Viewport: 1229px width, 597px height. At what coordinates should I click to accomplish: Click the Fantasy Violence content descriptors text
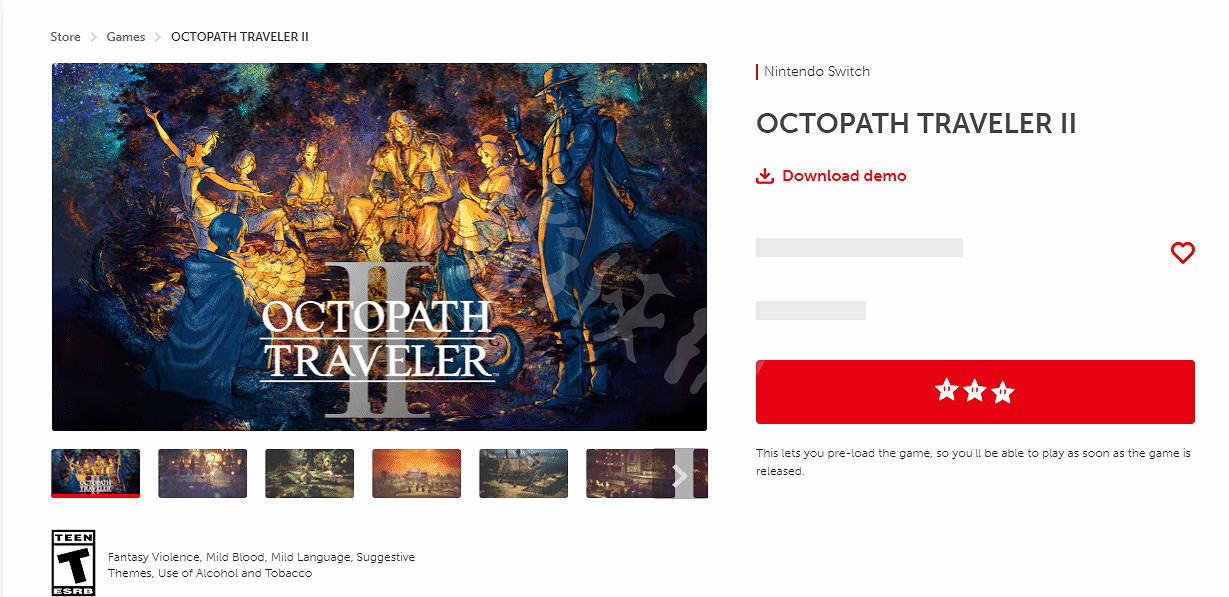261,565
